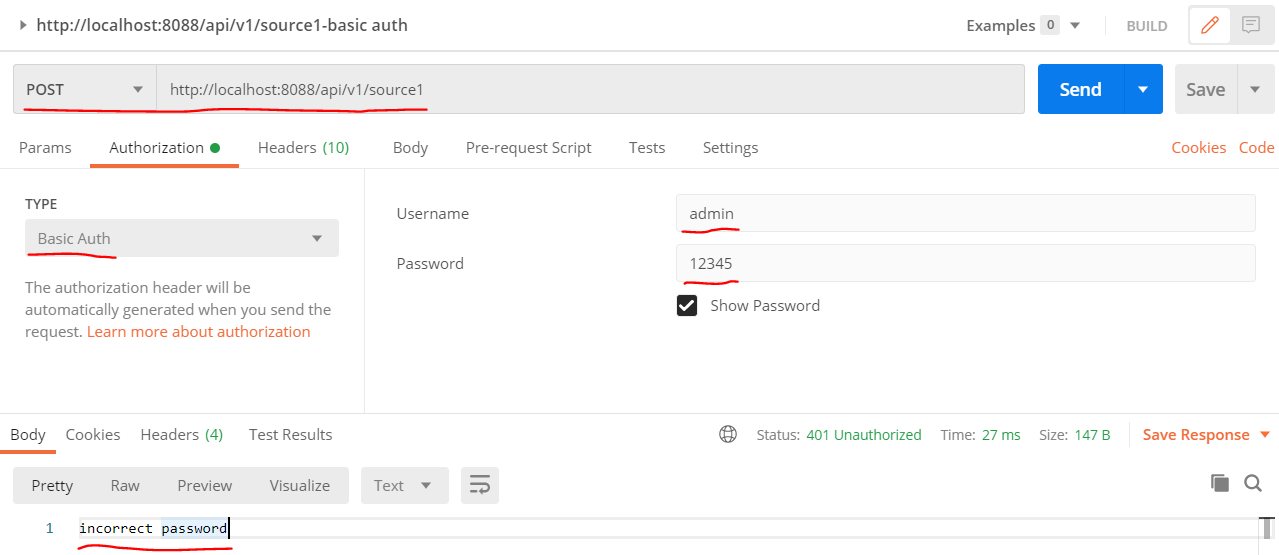Click the pencil edit icon
The width and height of the screenshot is (1279, 555).
click(x=1210, y=26)
